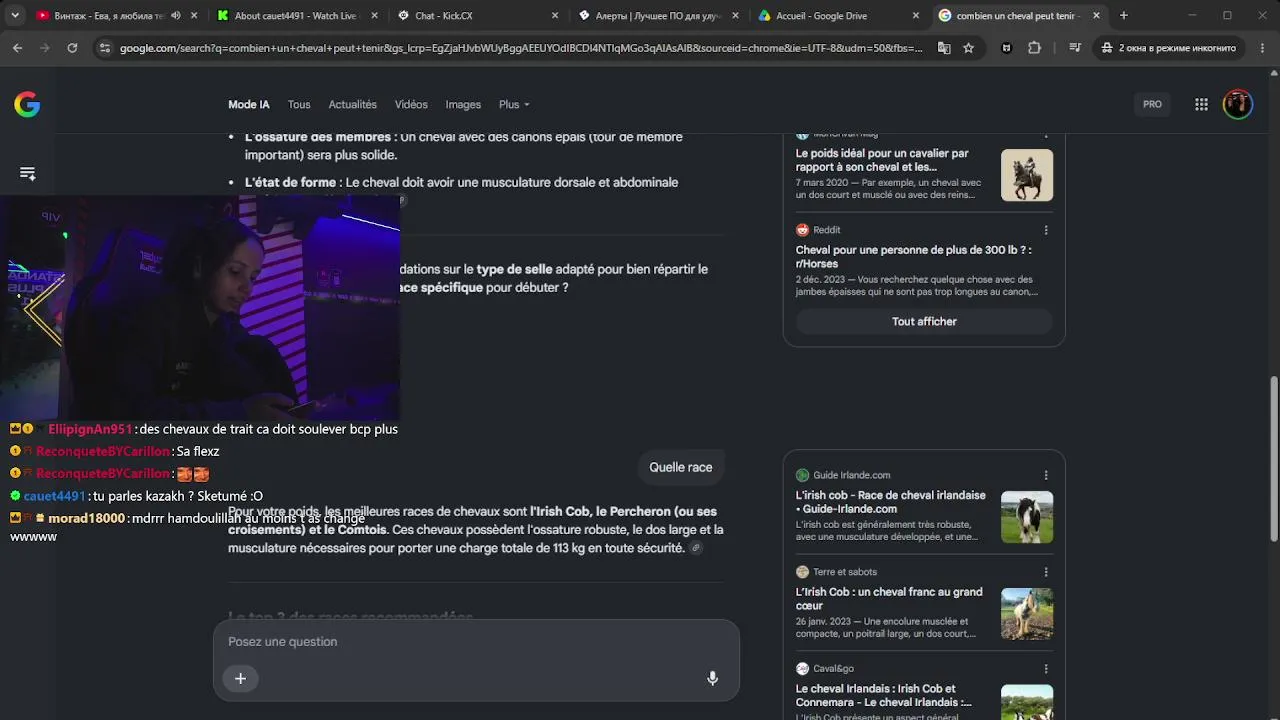Expand the Plus dropdown
1280x720 pixels.
(514, 105)
